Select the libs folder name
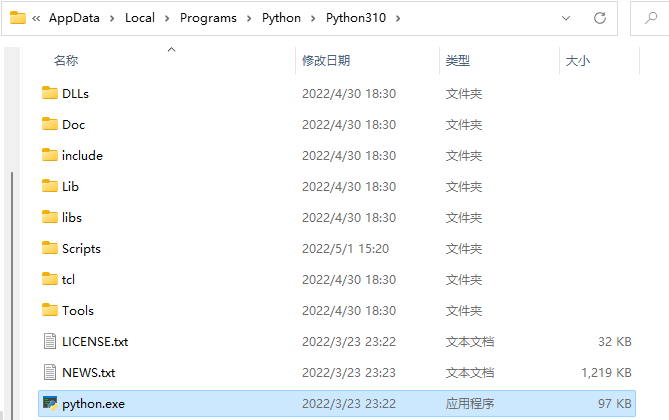 point(72,218)
